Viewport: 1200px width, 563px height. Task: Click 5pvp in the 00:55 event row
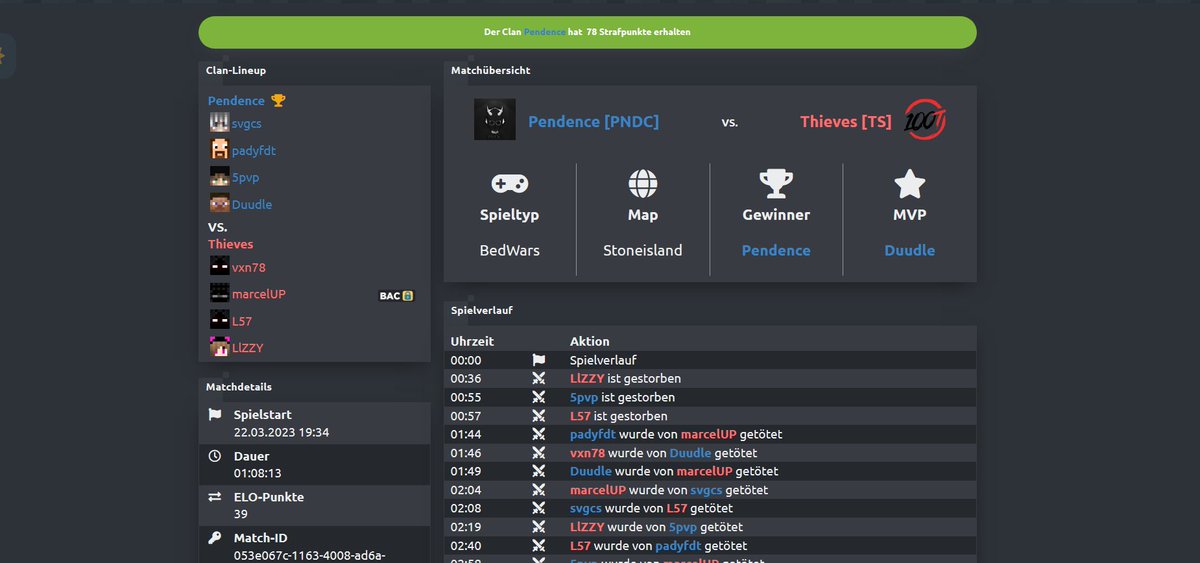coord(584,397)
